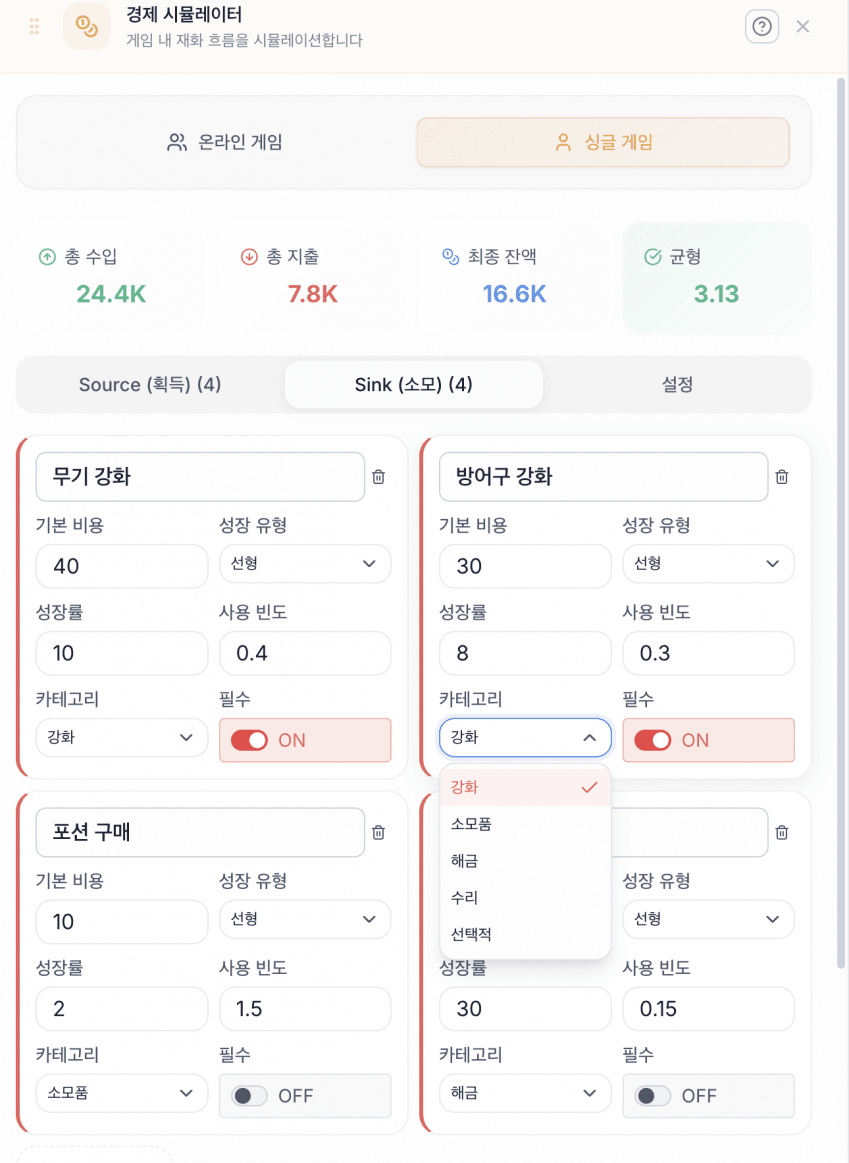849x1163 pixels.
Task: Delete the 방어구 강화 sink item
Action: pos(782,477)
